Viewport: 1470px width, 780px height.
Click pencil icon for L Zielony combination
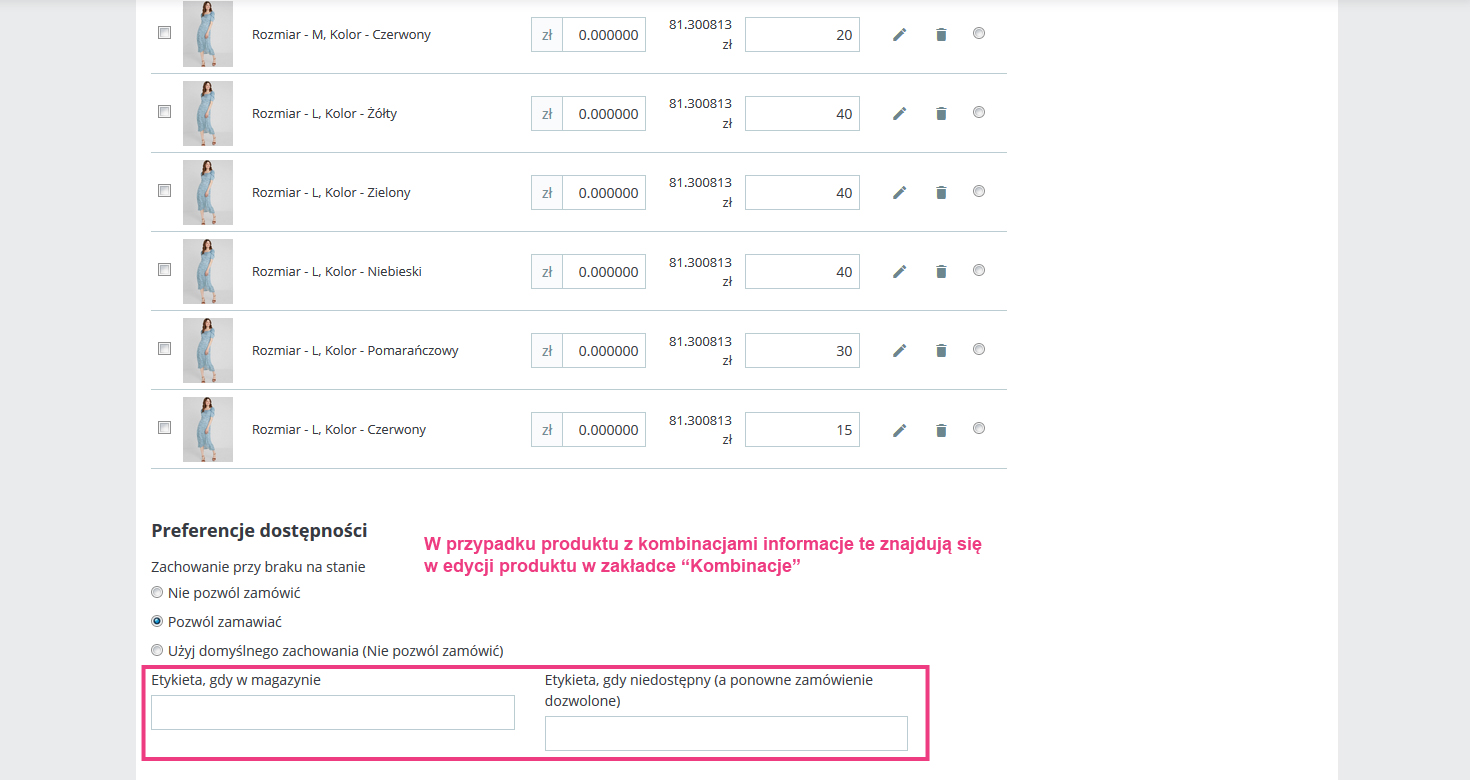899,193
